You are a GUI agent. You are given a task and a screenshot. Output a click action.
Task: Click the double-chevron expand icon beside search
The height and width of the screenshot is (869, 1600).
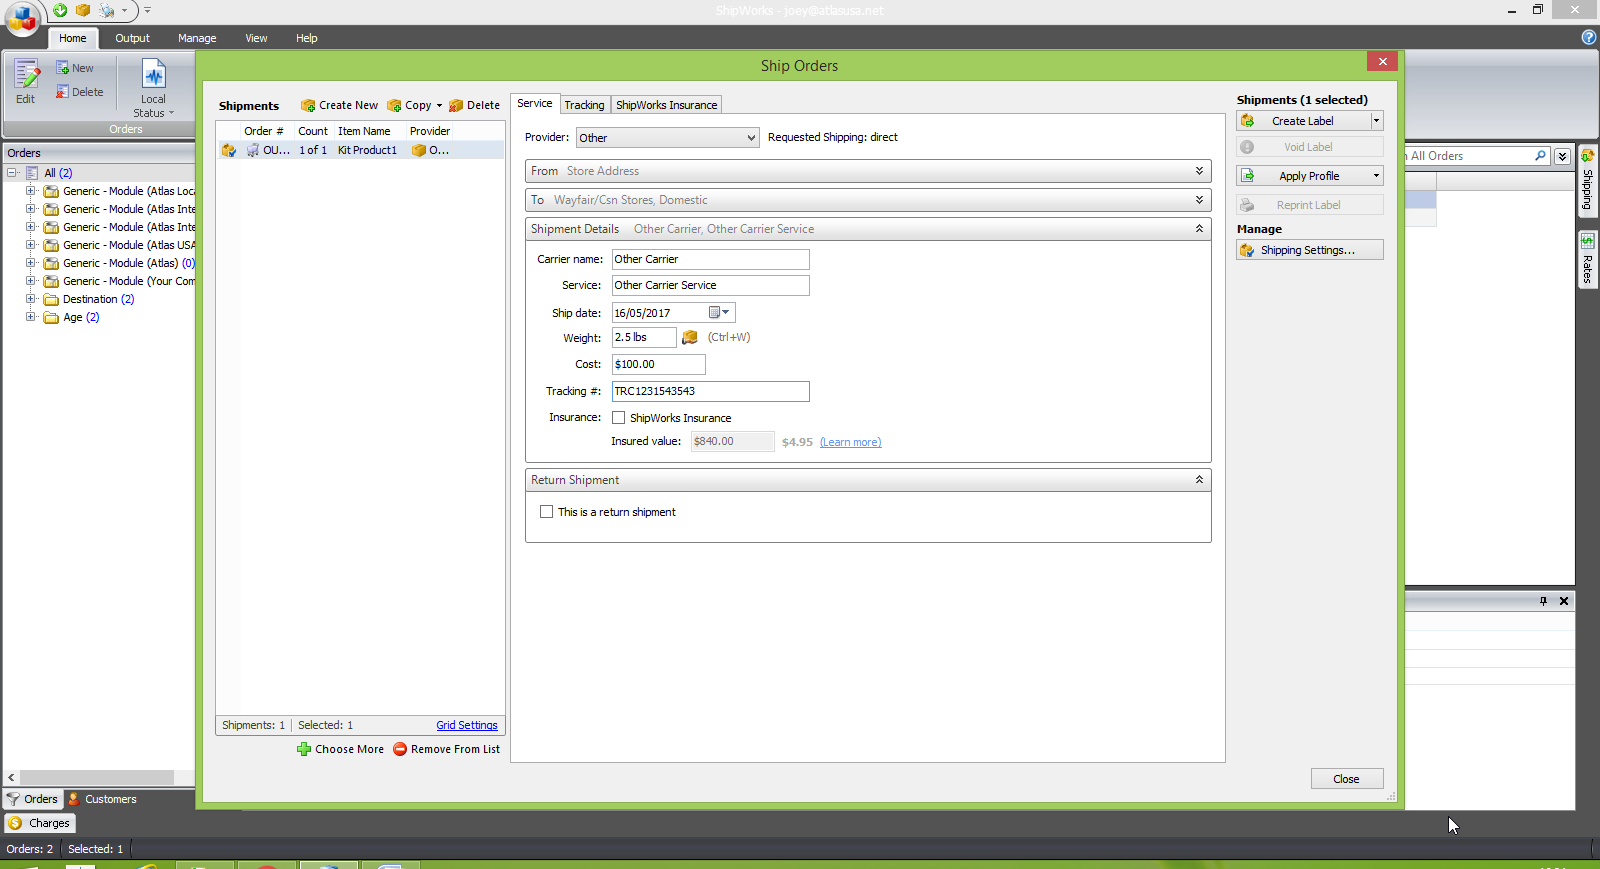[1562, 156]
